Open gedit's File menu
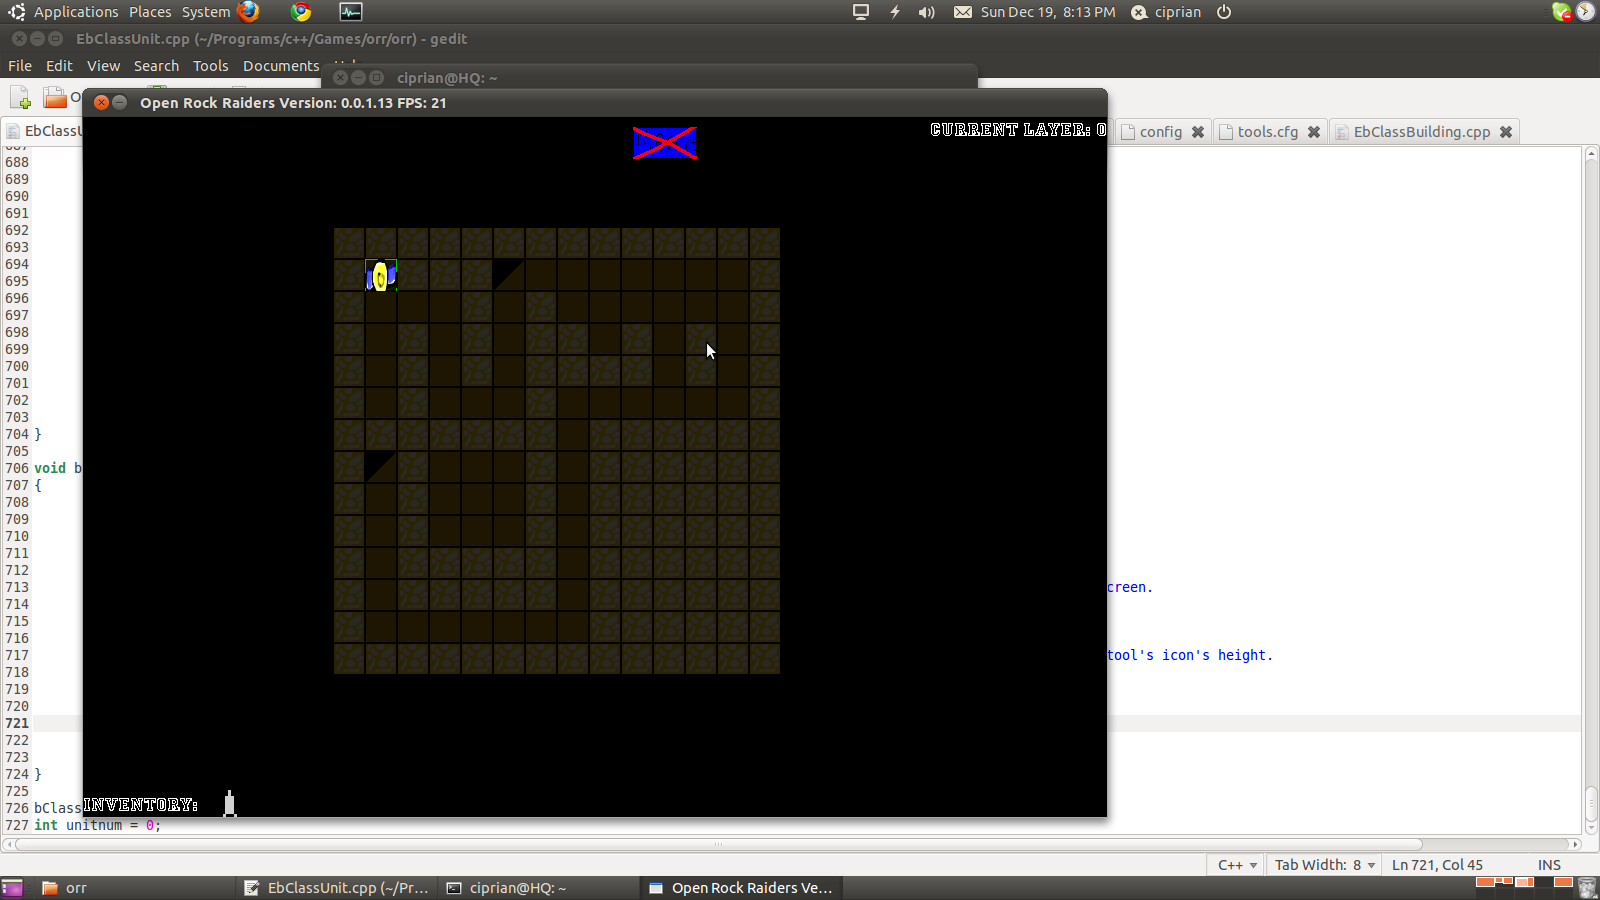Image resolution: width=1600 pixels, height=900 pixels. point(20,66)
